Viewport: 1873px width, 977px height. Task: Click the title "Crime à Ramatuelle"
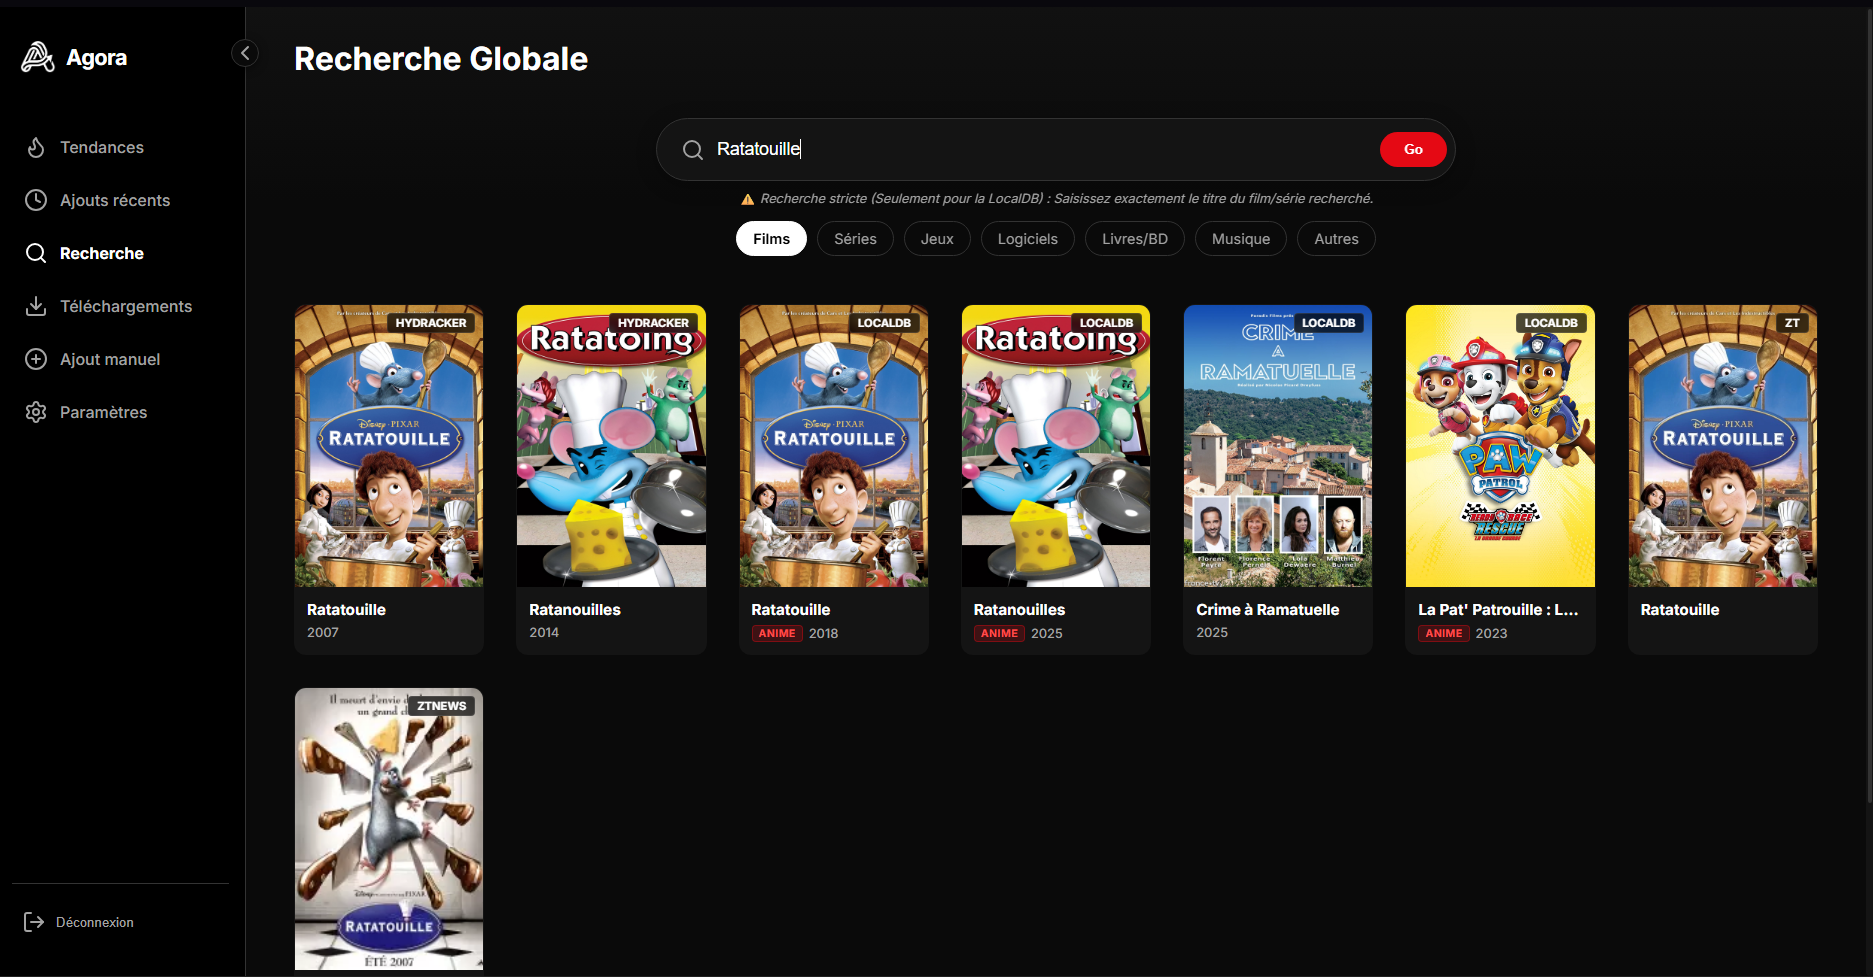click(1268, 609)
